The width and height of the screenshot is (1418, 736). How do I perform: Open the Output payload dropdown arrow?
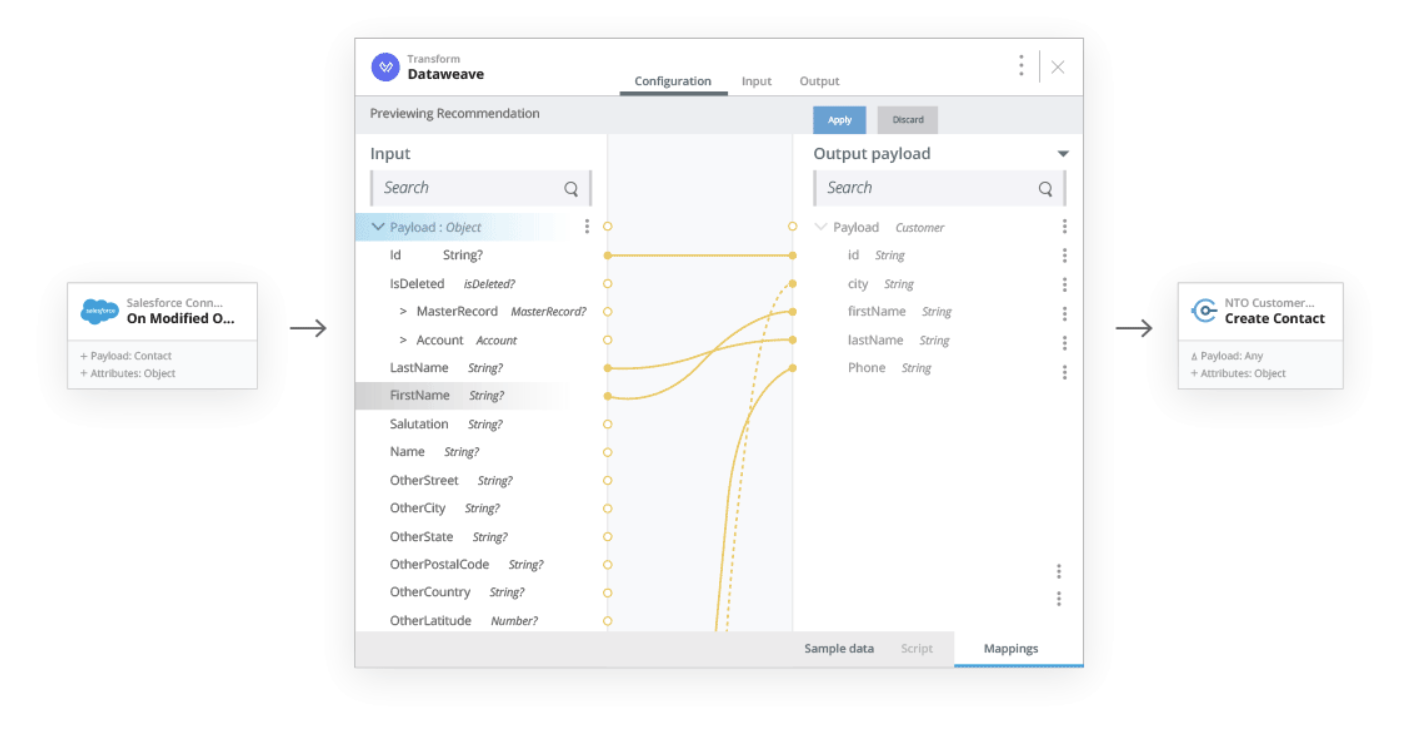click(x=1063, y=154)
